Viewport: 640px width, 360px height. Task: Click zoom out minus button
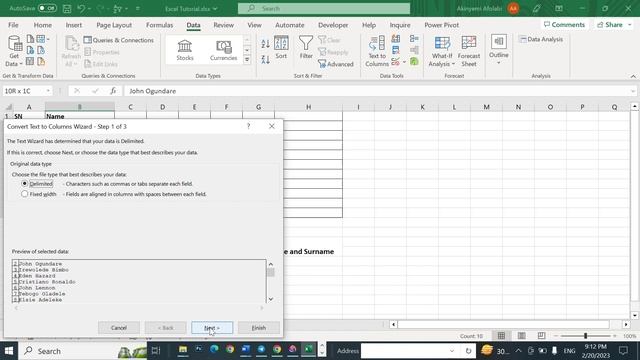click(x=556, y=336)
